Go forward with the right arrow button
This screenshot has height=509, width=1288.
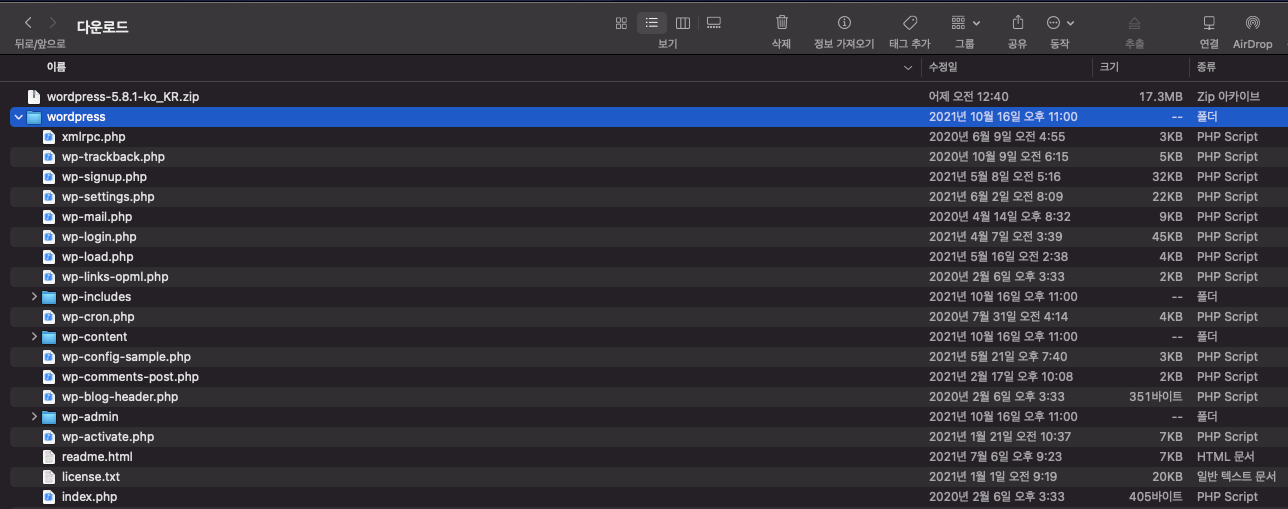click(x=53, y=22)
